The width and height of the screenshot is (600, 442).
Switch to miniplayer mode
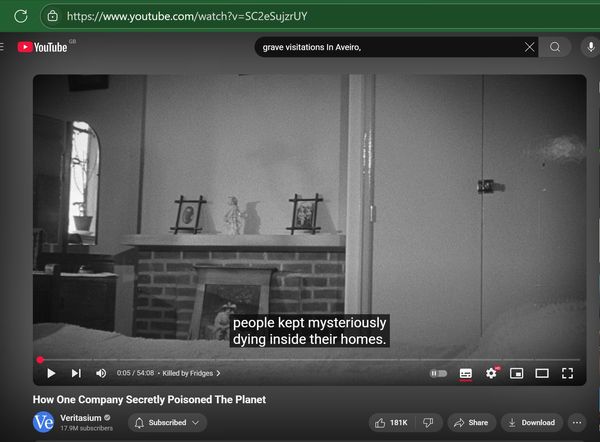coord(517,373)
